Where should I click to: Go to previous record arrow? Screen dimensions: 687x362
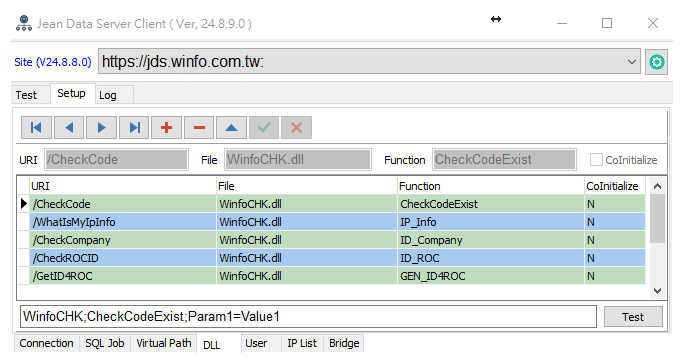(x=69, y=128)
